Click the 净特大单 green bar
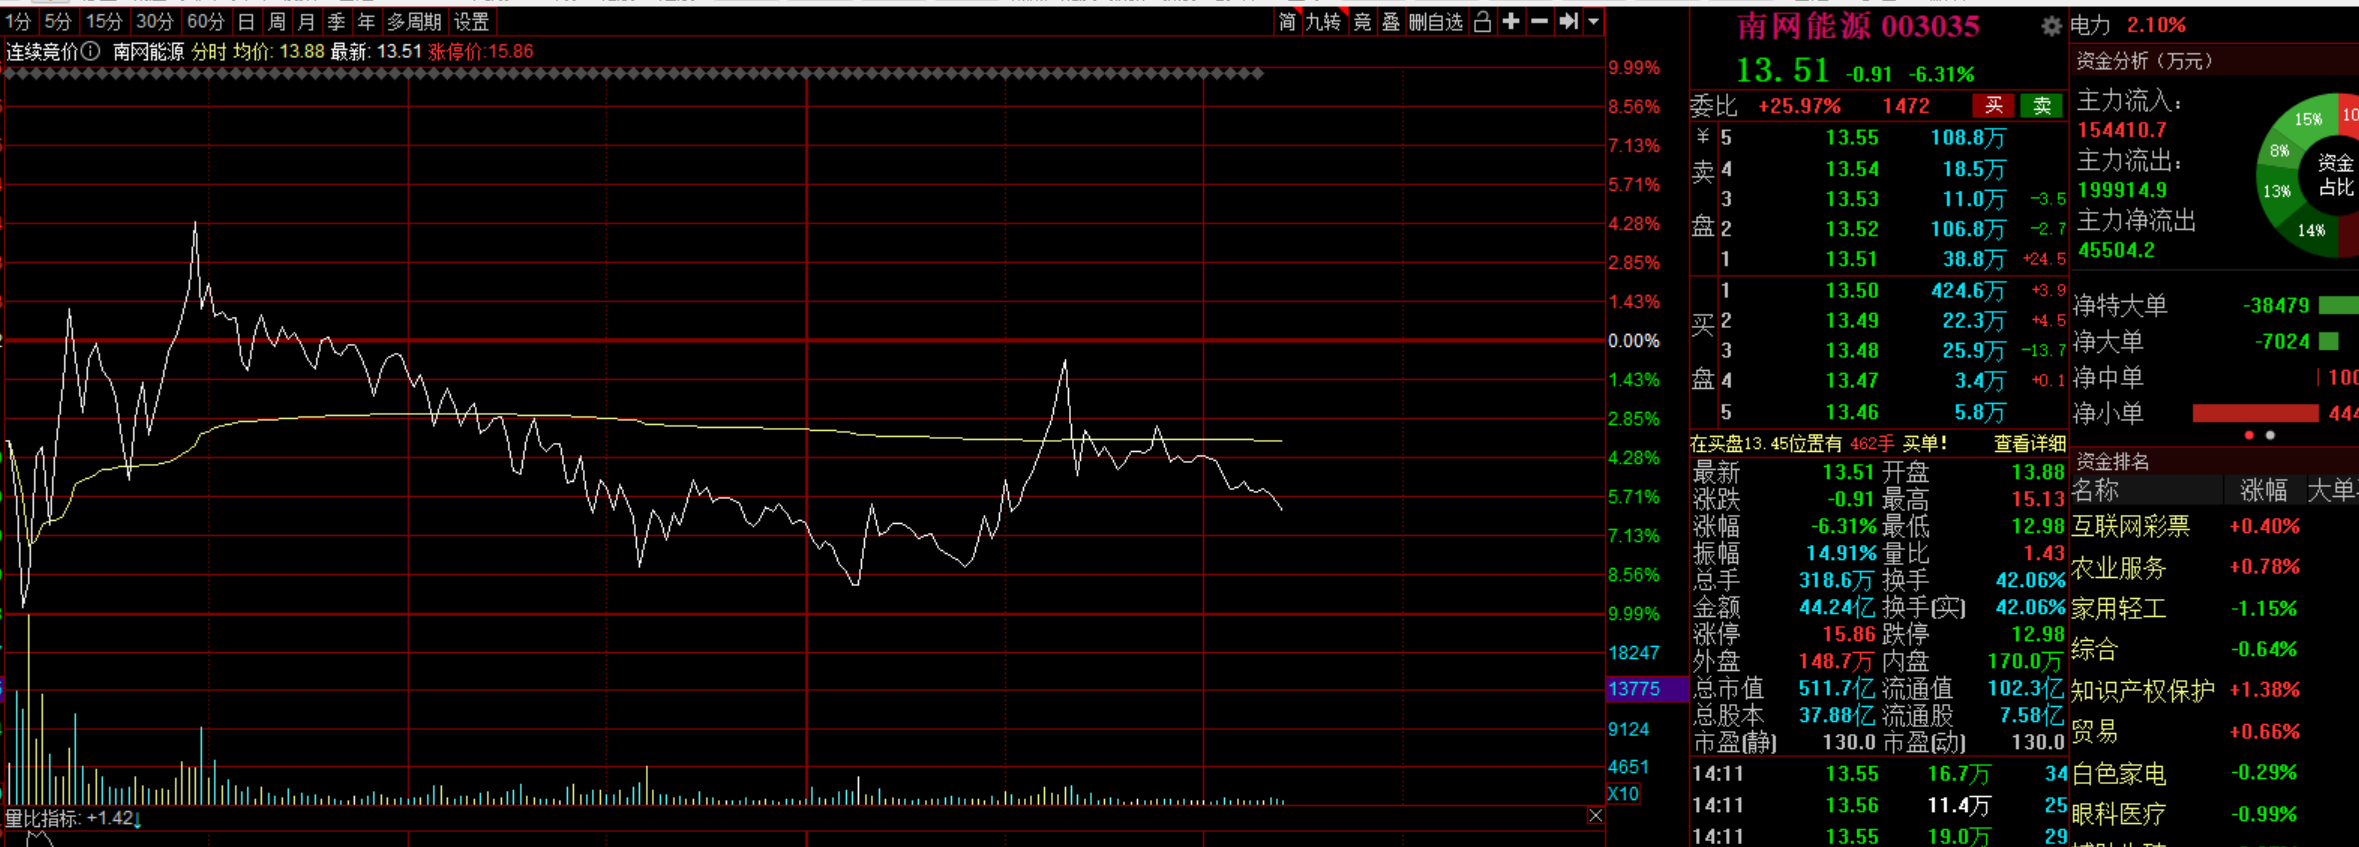The image size is (2359, 847). [2338, 305]
